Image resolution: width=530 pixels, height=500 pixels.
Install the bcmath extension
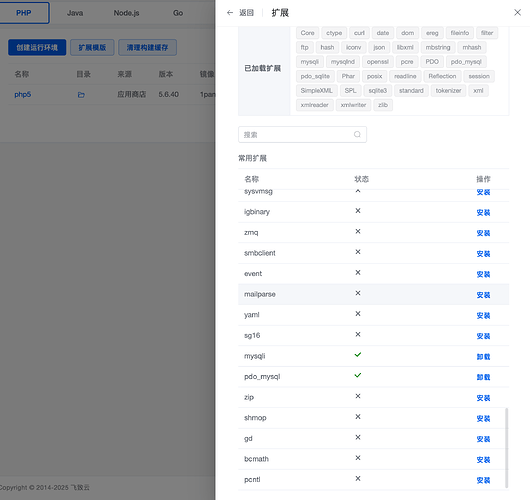pyautogui.click(x=483, y=460)
